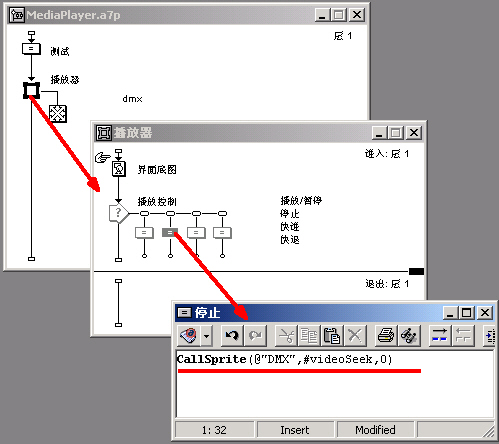Click the undo icon in calculation toolbar
The height and width of the screenshot is (444, 499).
tap(232, 335)
